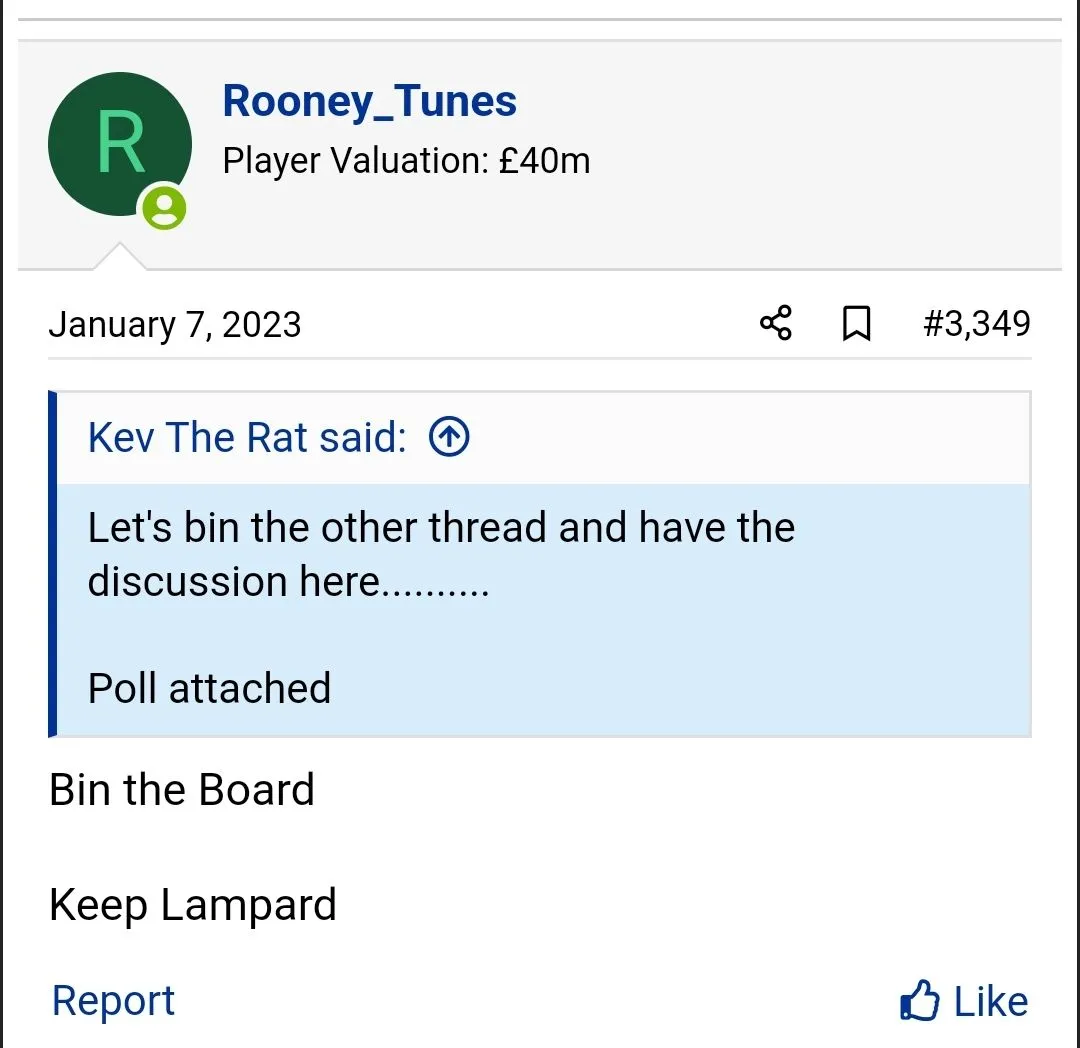Click the share post icon
The height and width of the screenshot is (1048, 1080).
pyautogui.click(x=776, y=323)
